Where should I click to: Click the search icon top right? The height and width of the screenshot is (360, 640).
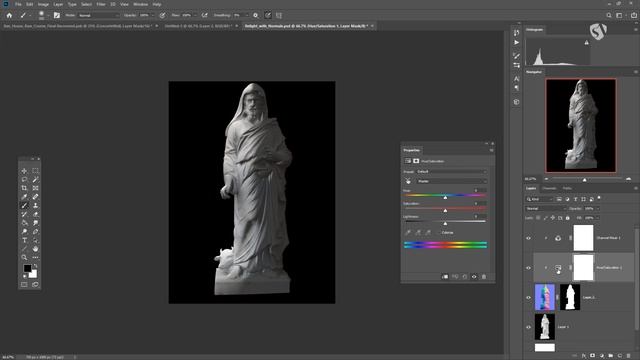point(609,15)
